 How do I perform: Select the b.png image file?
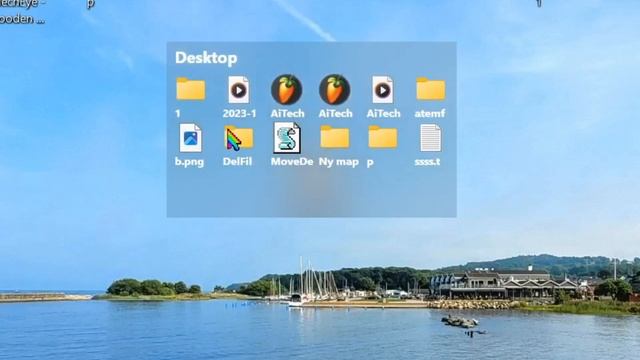(x=191, y=138)
